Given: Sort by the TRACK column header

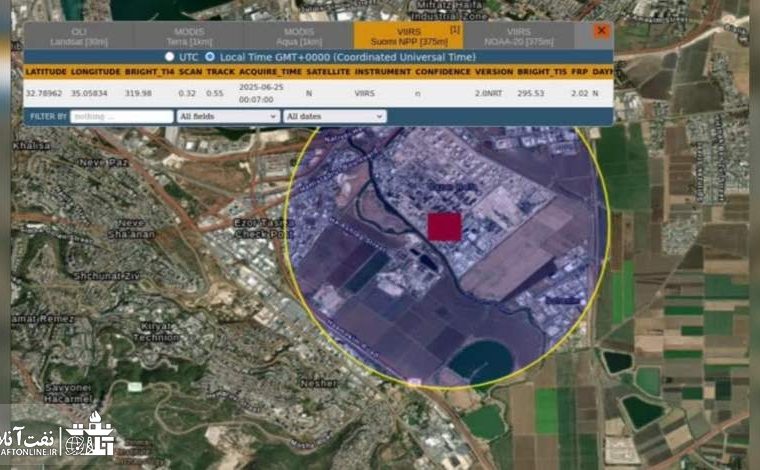Looking at the screenshot, I should [221, 72].
